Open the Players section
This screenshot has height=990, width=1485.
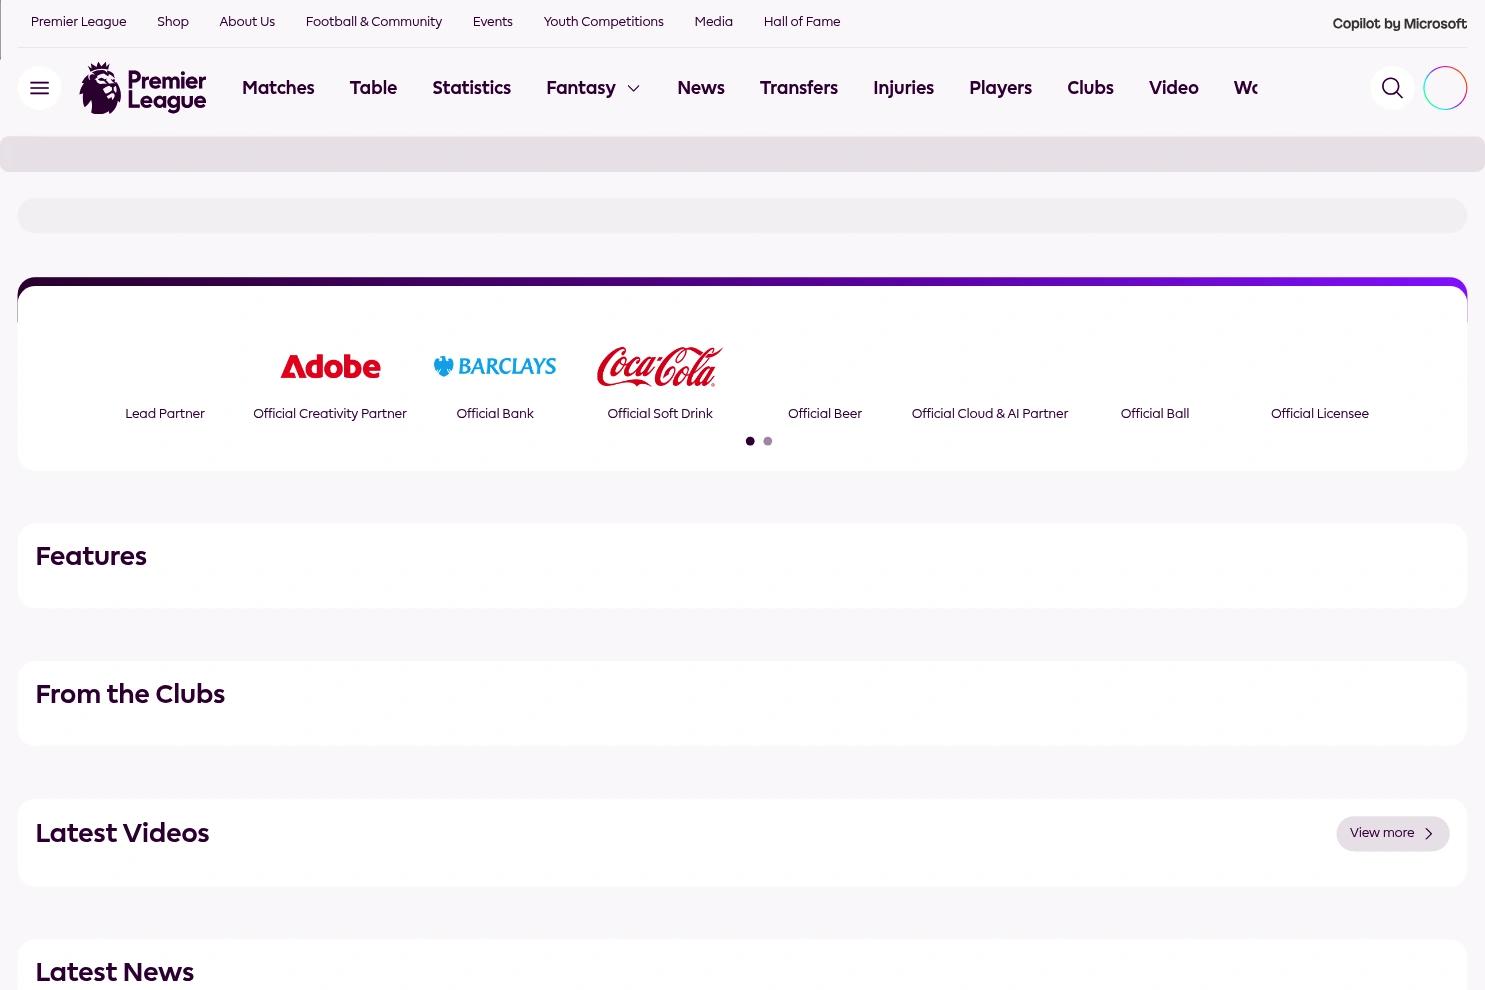[x=1000, y=88]
